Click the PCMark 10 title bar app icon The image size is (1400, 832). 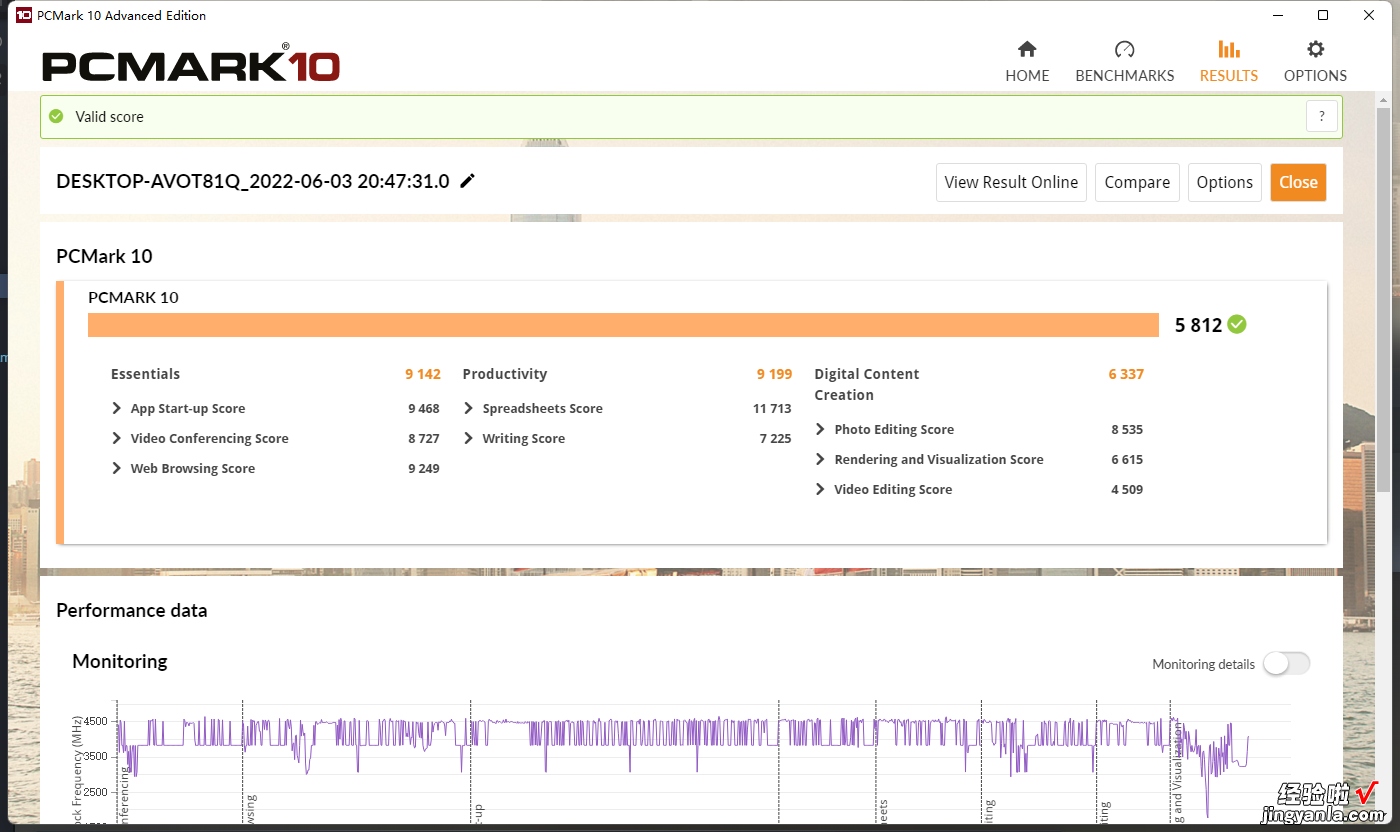23,15
